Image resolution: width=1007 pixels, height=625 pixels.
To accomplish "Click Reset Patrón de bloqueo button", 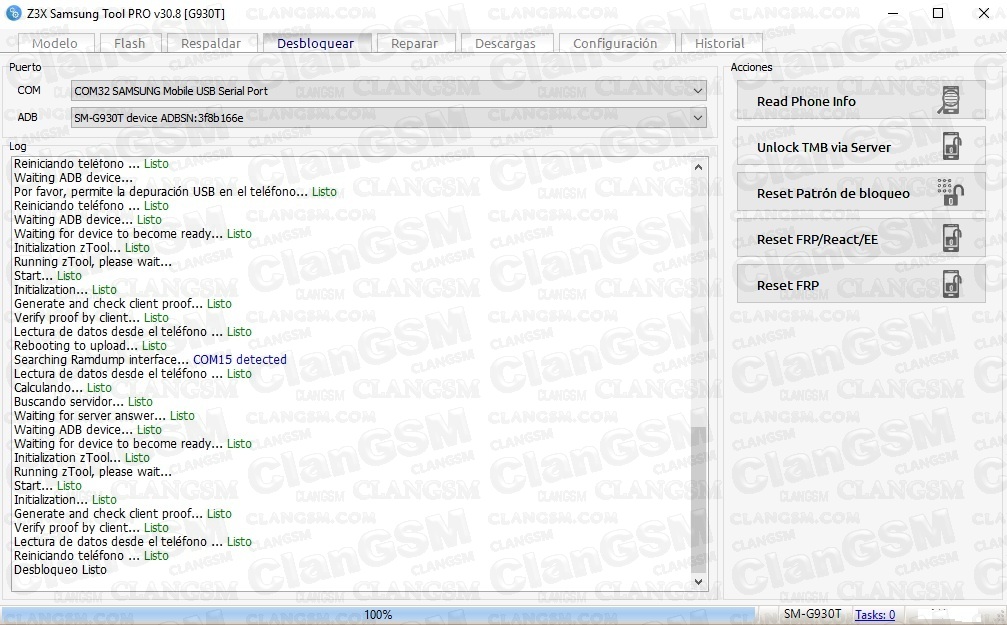I will [x=861, y=193].
